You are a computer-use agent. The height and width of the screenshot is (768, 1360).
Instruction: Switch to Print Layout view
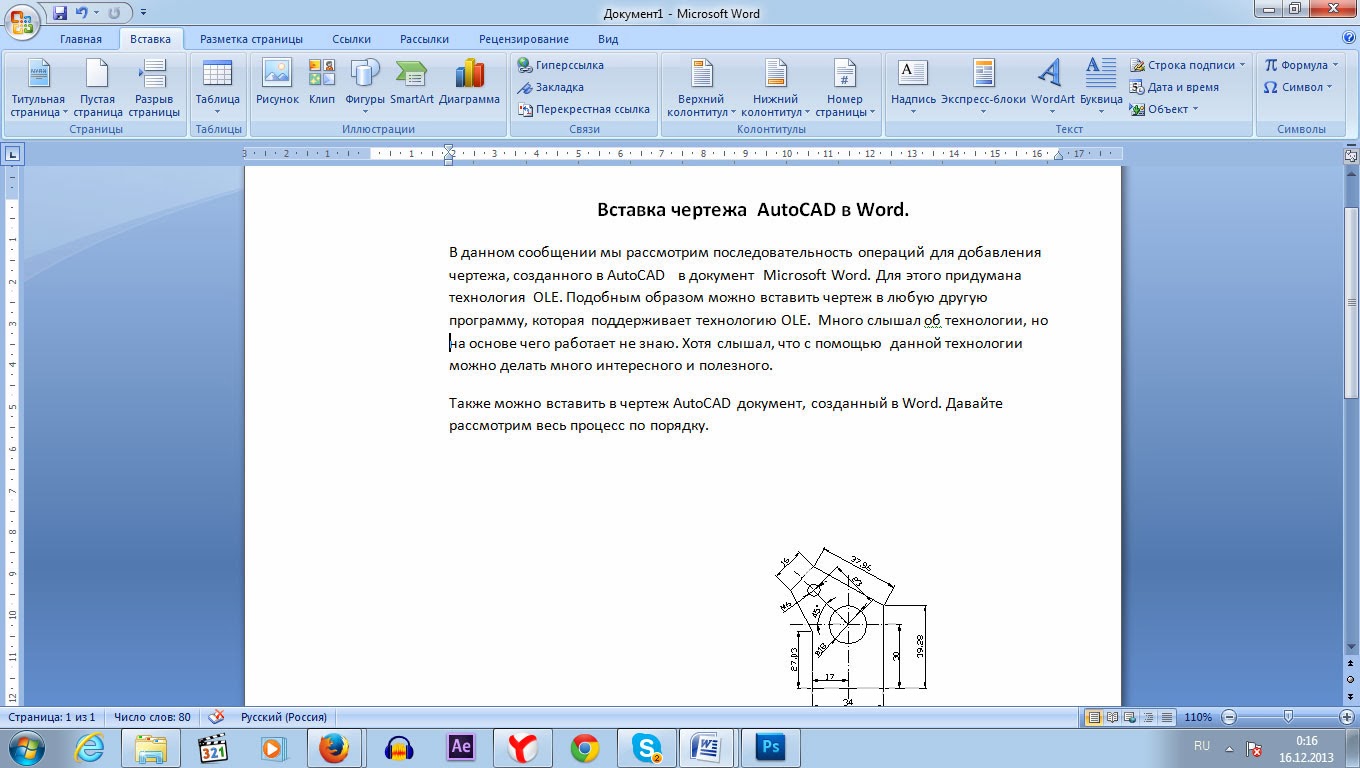(1094, 717)
